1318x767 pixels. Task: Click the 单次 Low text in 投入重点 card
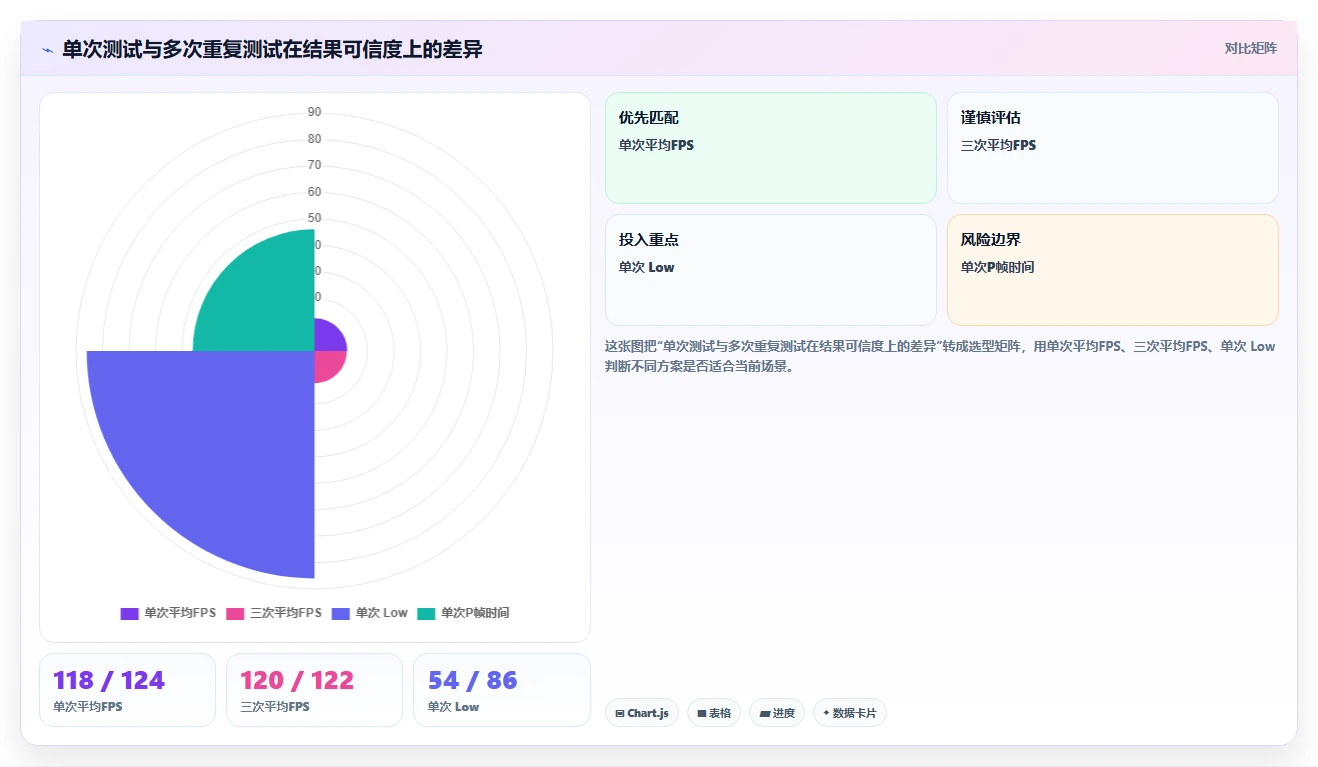647,267
